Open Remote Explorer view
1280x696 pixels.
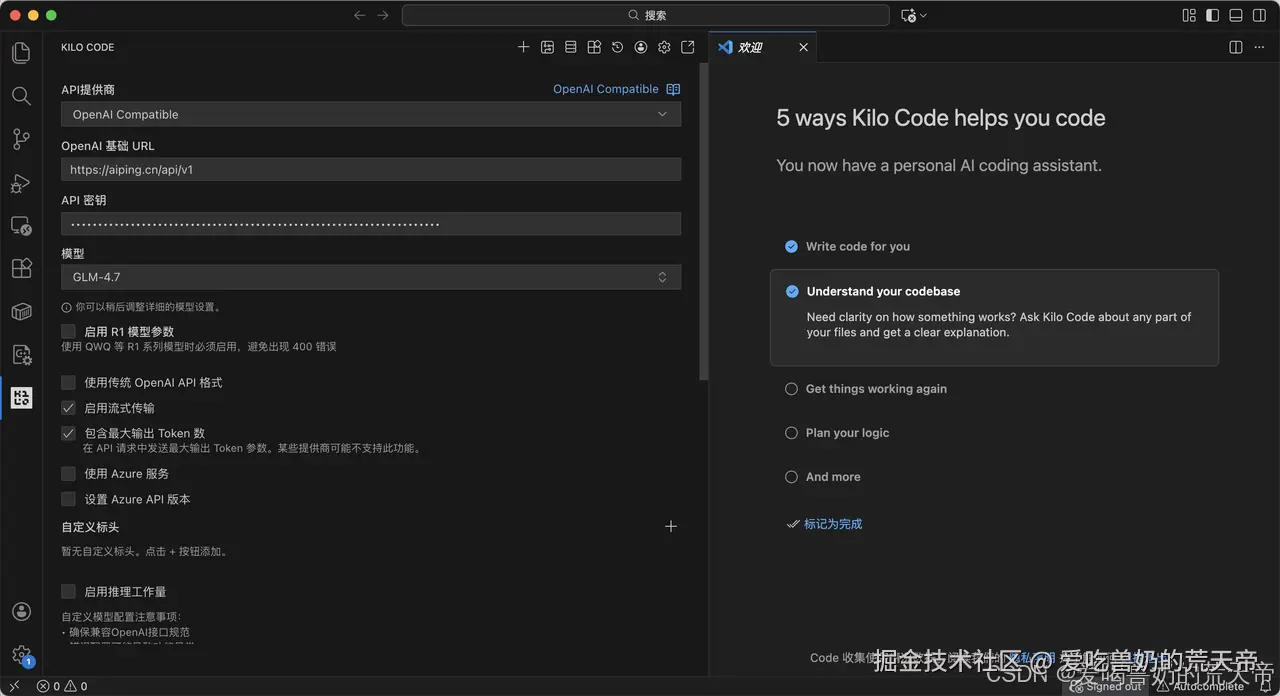(x=21, y=226)
